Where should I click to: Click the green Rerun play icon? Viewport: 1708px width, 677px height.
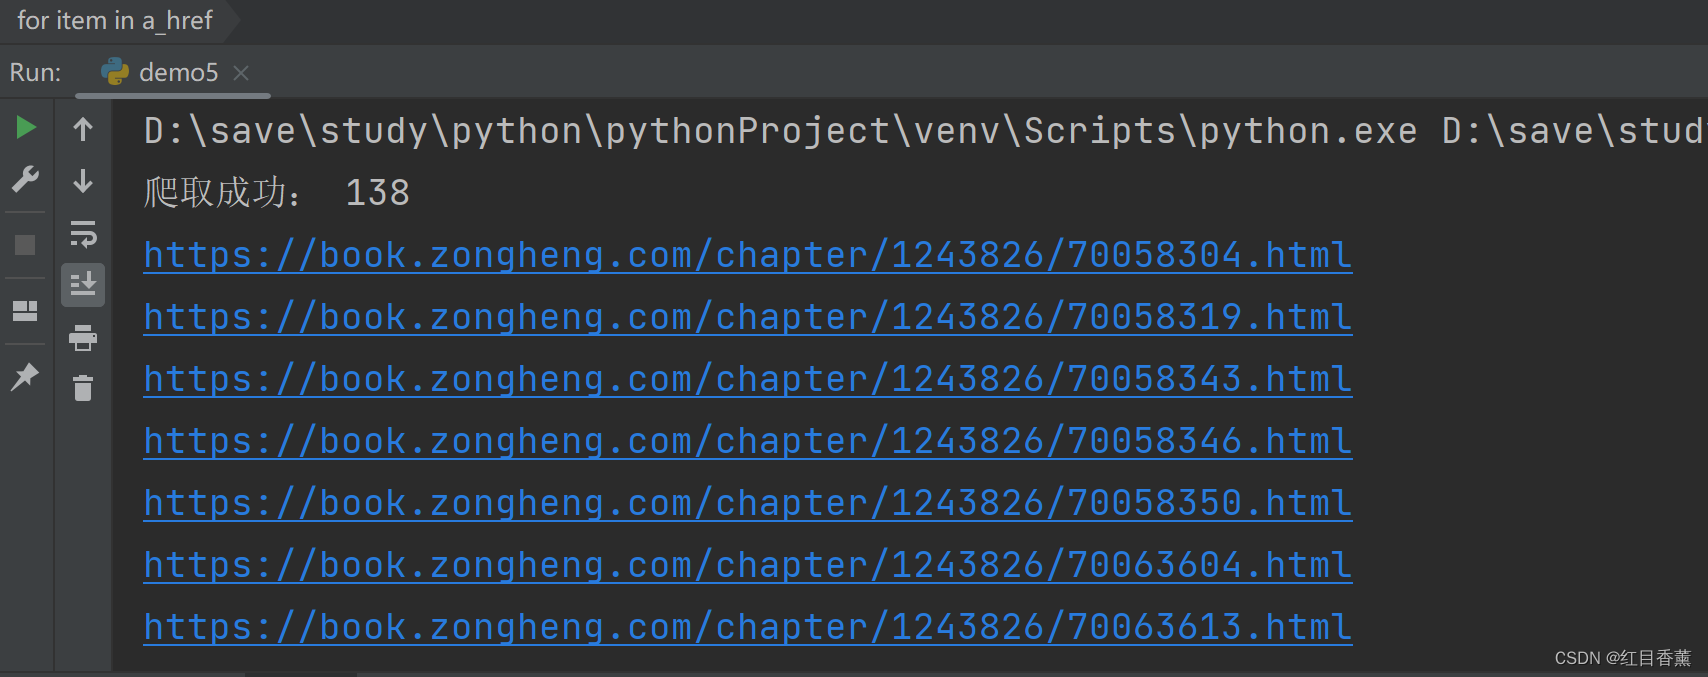(x=26, y=127)
